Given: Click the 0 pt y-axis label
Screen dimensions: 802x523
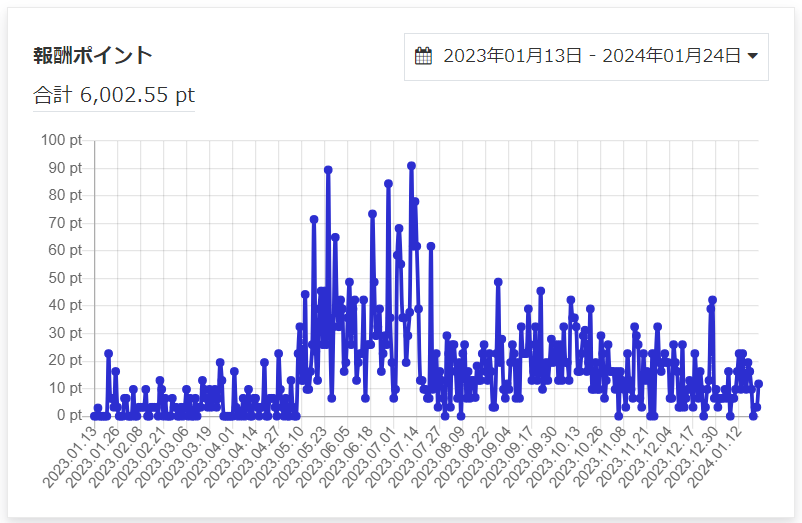Looking at the screenshot, I should (70, 416).
